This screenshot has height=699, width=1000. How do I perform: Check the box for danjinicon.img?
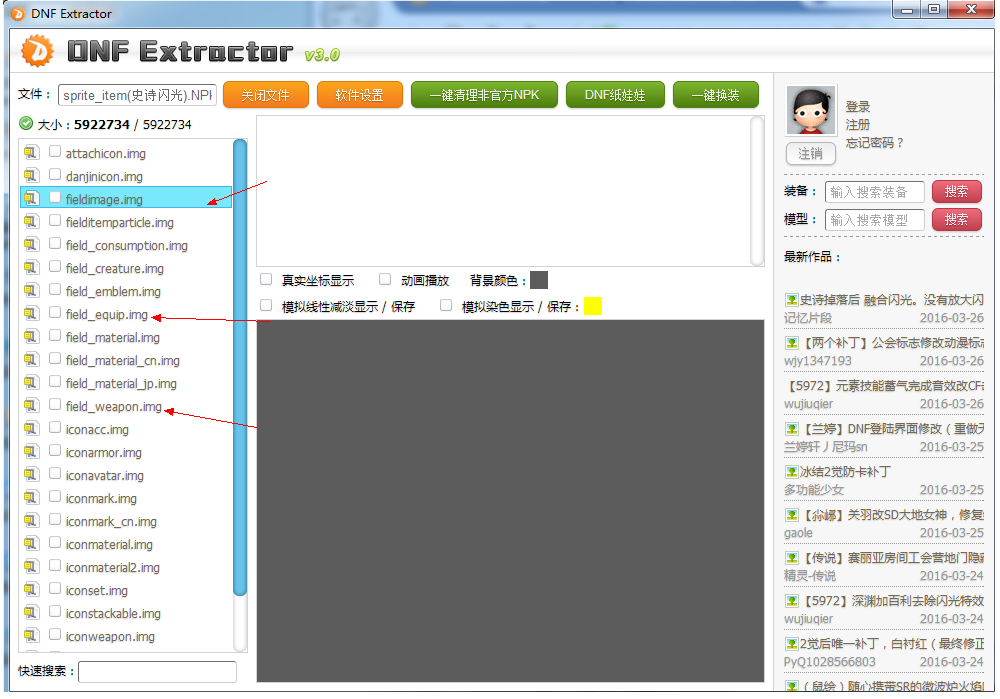coord(56,176)
